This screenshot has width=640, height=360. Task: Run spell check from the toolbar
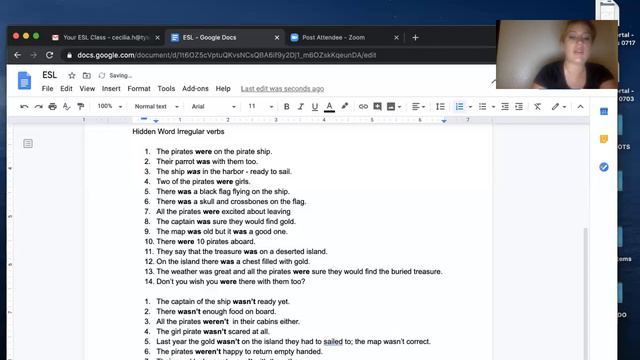pyautogui.click(x=66, y=107)
